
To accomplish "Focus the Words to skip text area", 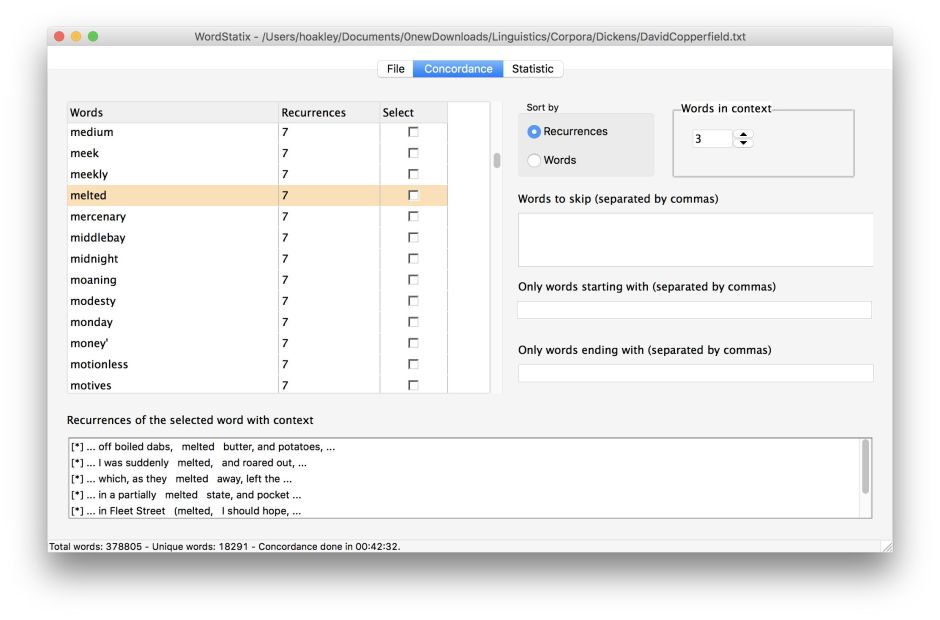I will [x=695, y=240].
